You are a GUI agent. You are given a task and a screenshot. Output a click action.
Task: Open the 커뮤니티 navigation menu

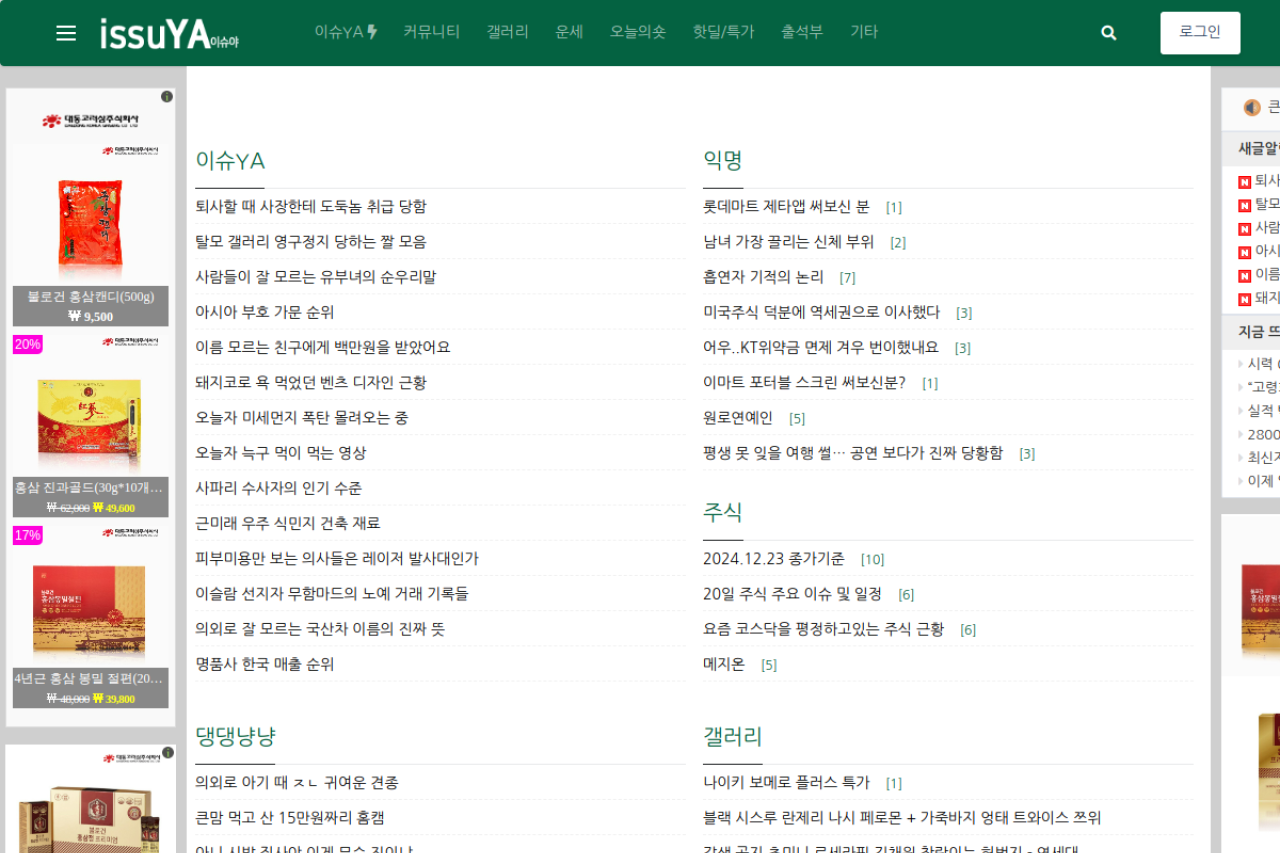(431, 32)
